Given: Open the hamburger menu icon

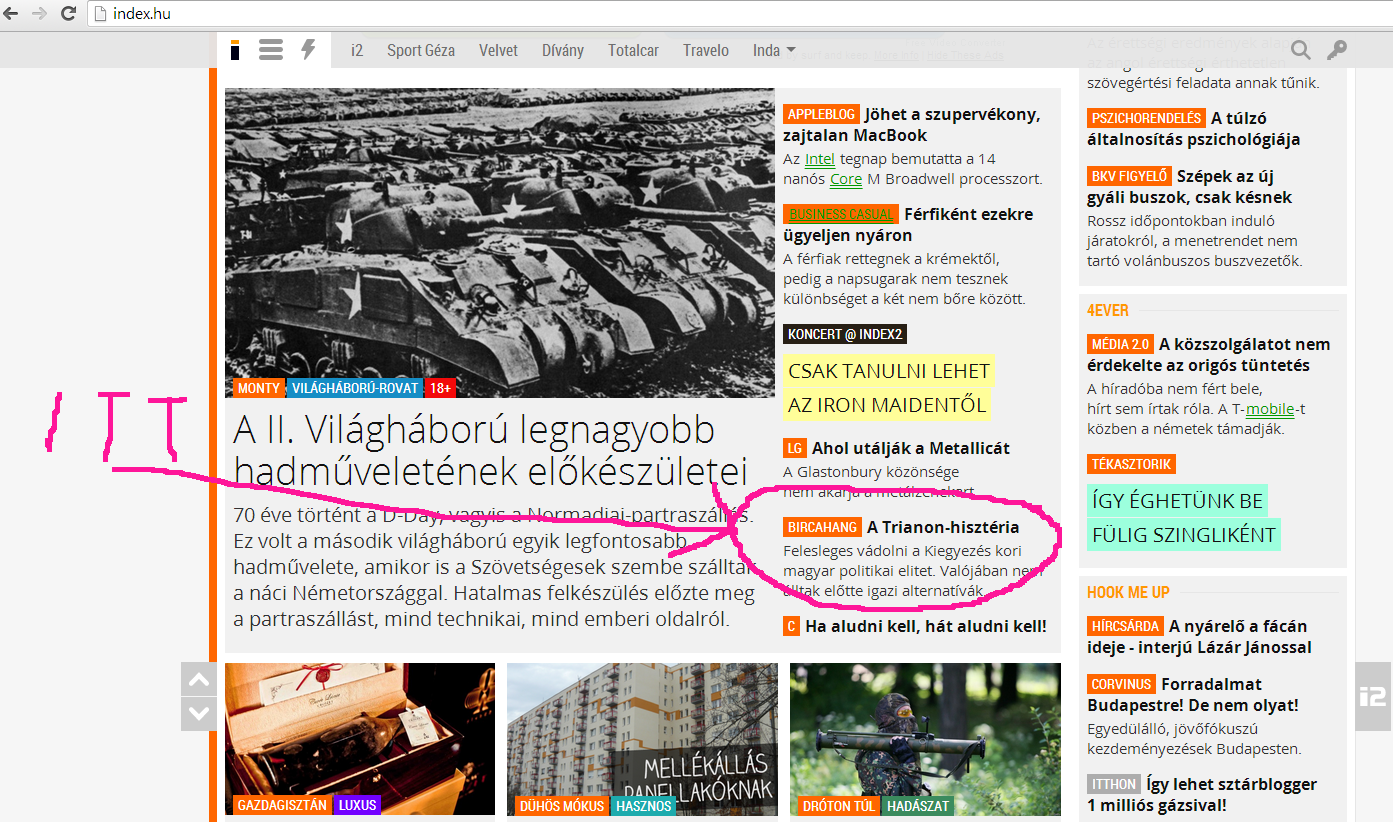Looking at the screenshot, I should click(271, 50).
